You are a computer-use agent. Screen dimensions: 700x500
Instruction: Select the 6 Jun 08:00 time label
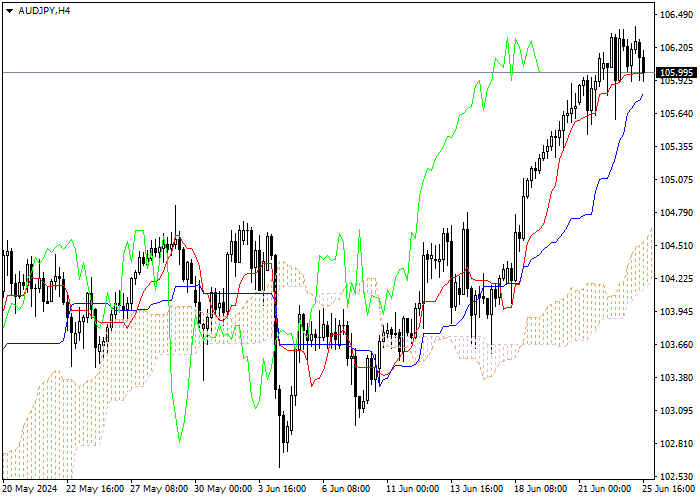(x=346, y=489)
